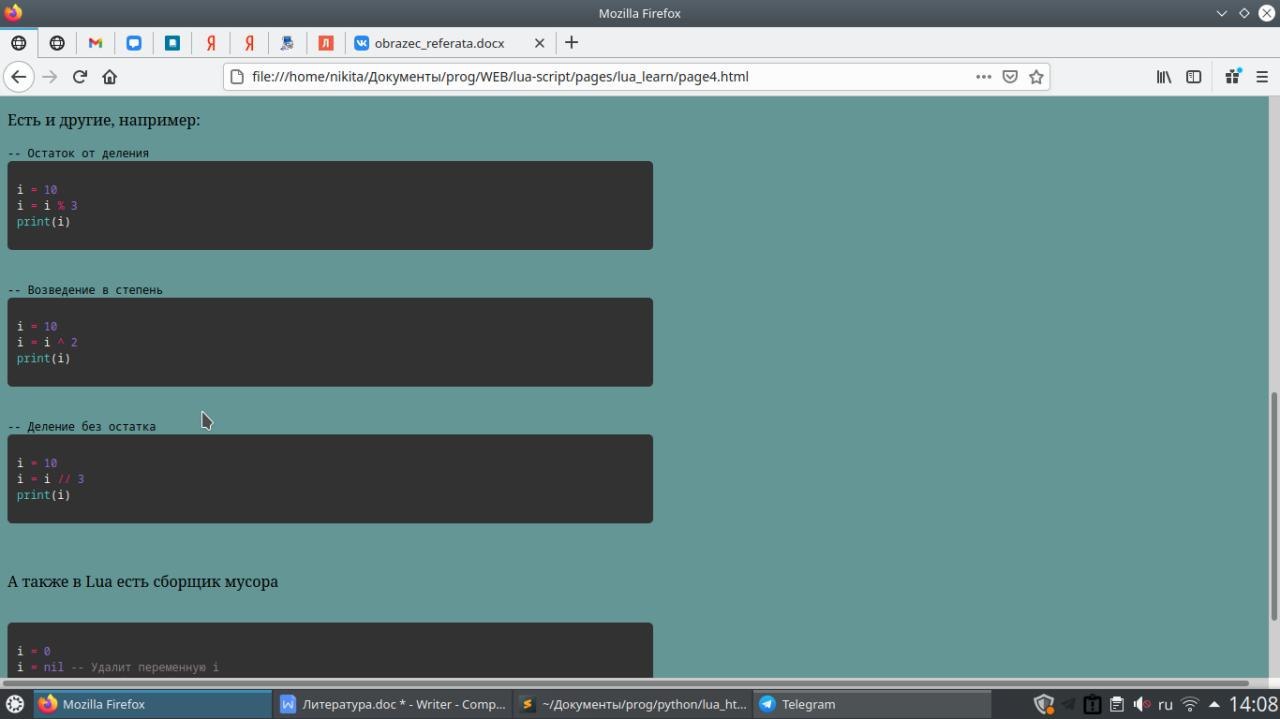Screen dimensions: 1280x719
Task: Open the KDE application launcher
Action: (15, 704)
